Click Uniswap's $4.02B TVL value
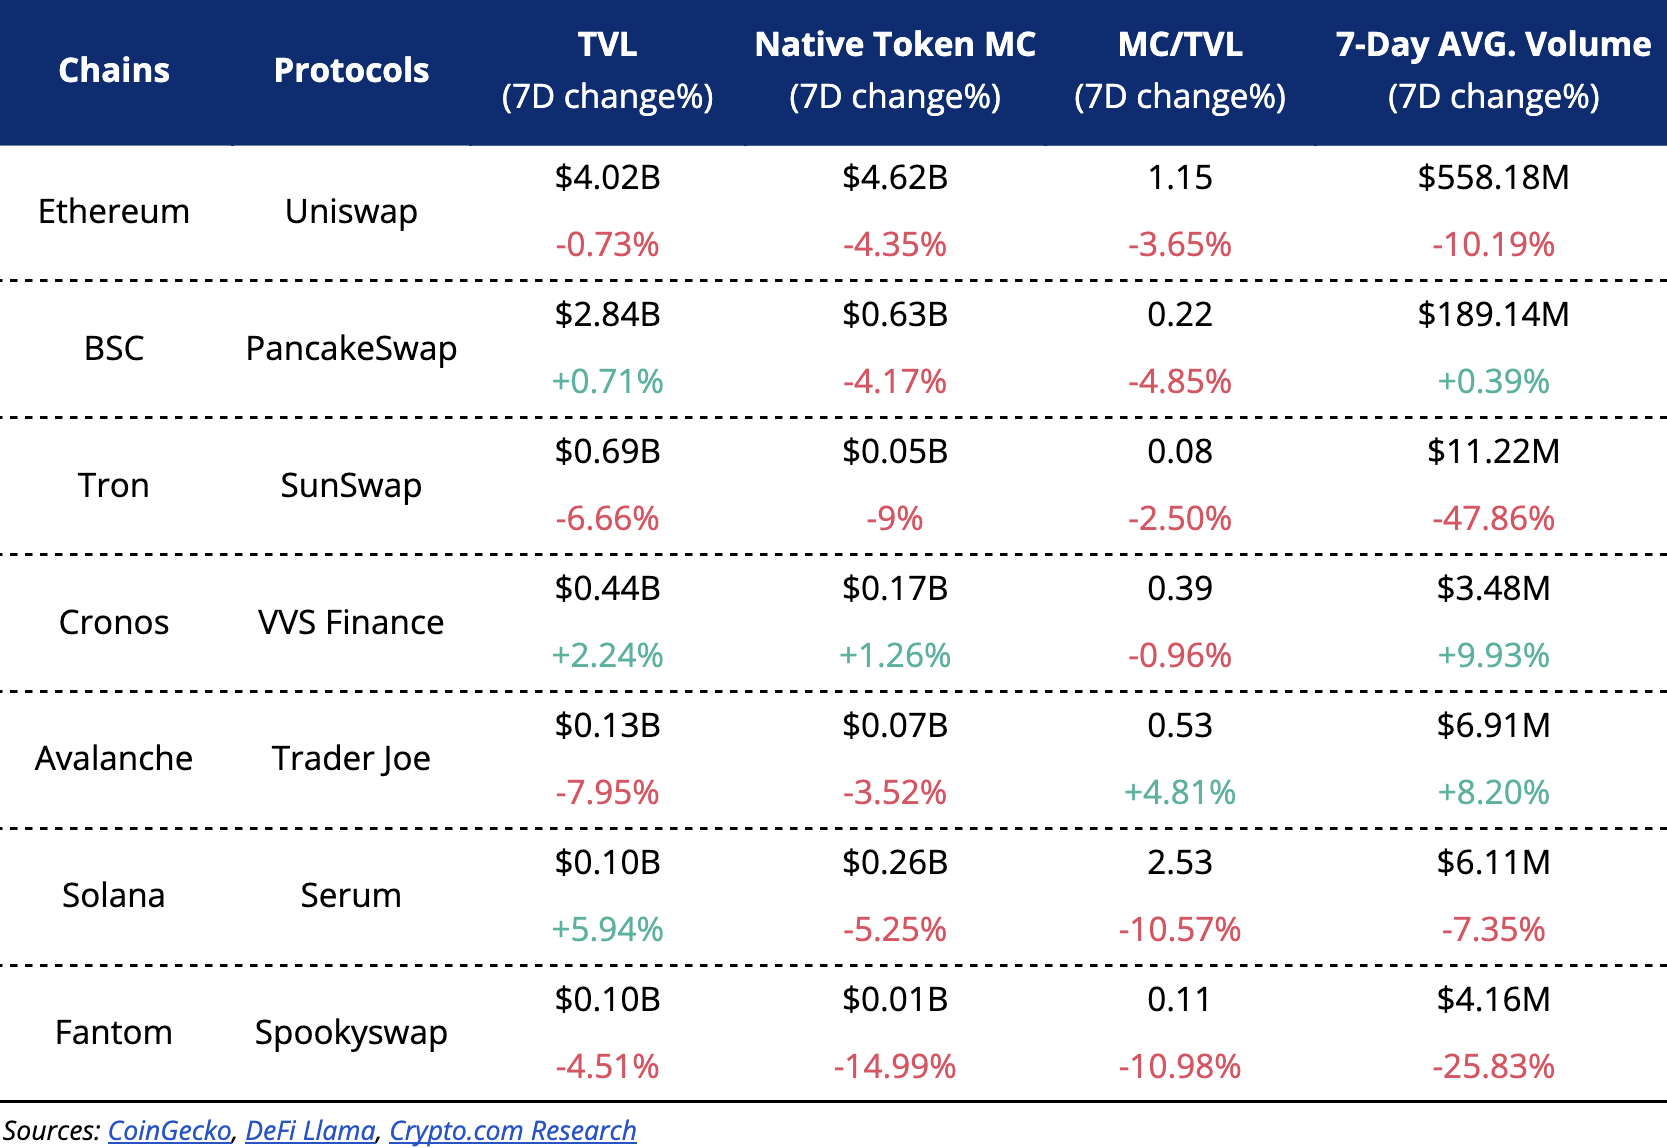 [607, 178]
